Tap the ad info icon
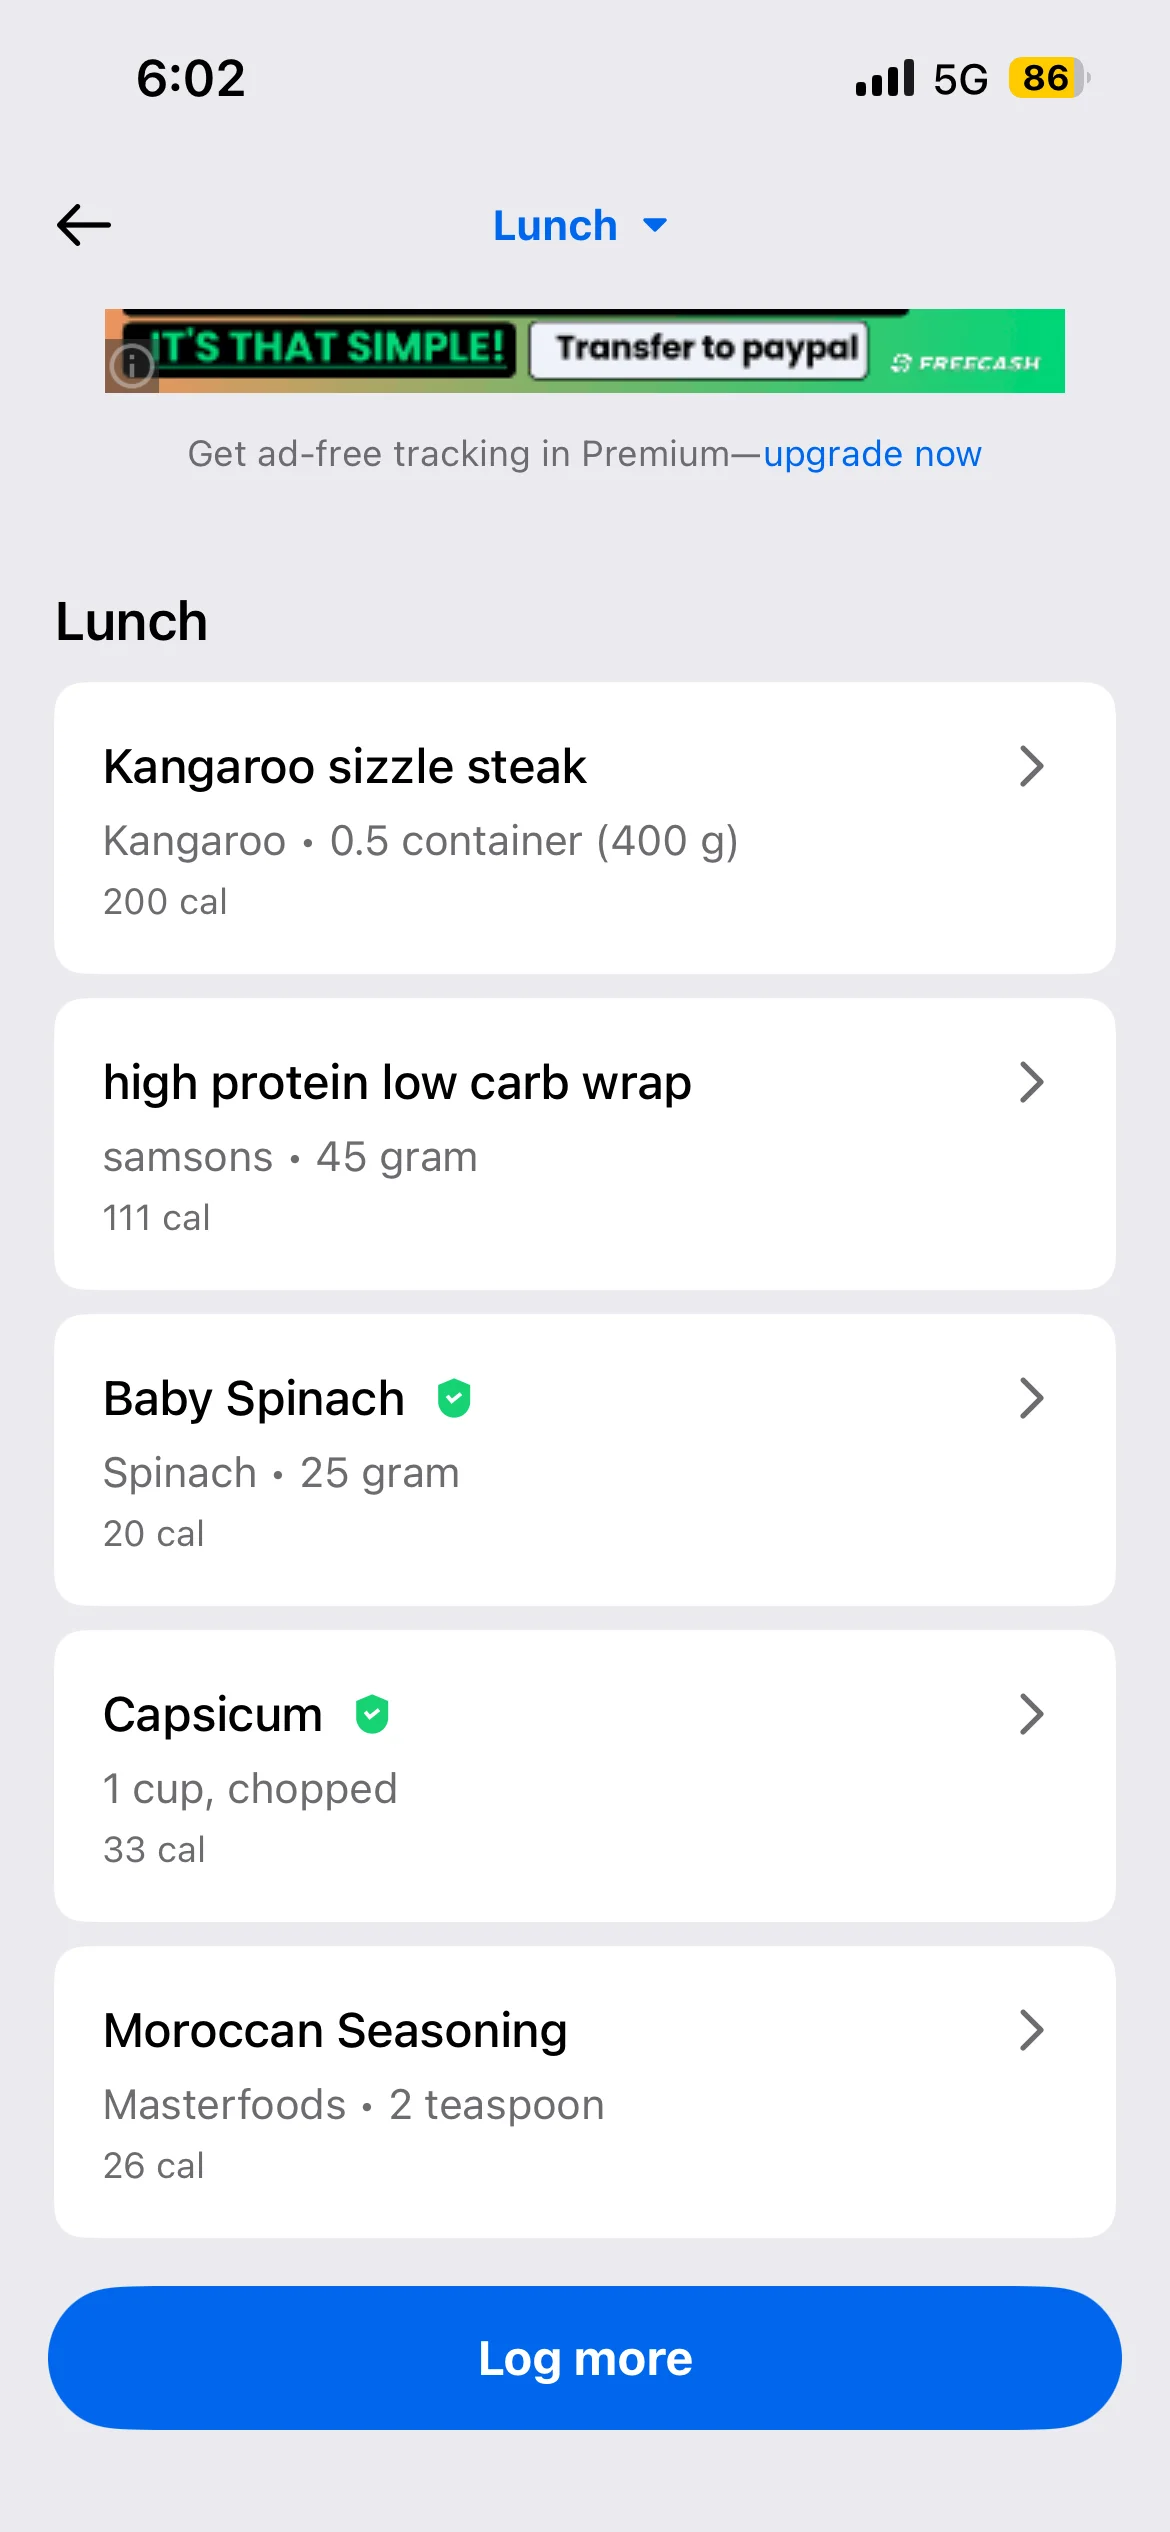1170x2532 pixels. pyautogui.click(x=131, y=366)
